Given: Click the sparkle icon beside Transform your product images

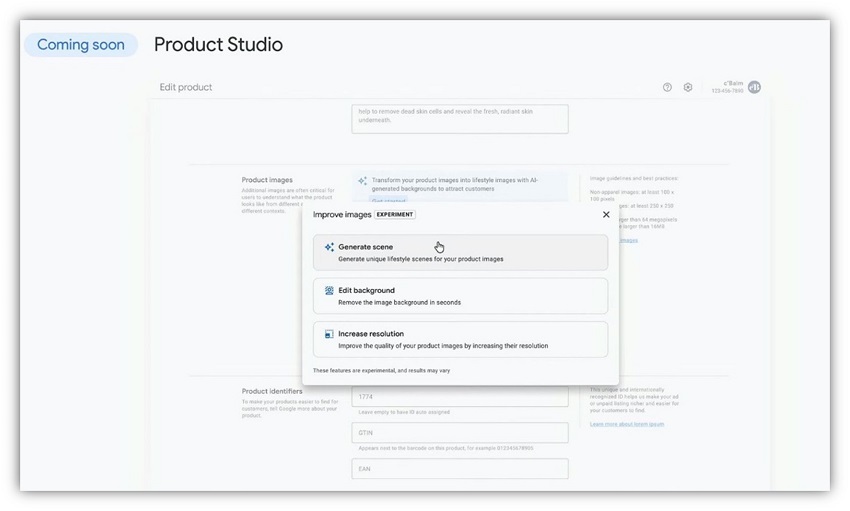Looking at the screenshot, I should pyautogui.click(x=362, y=180).
